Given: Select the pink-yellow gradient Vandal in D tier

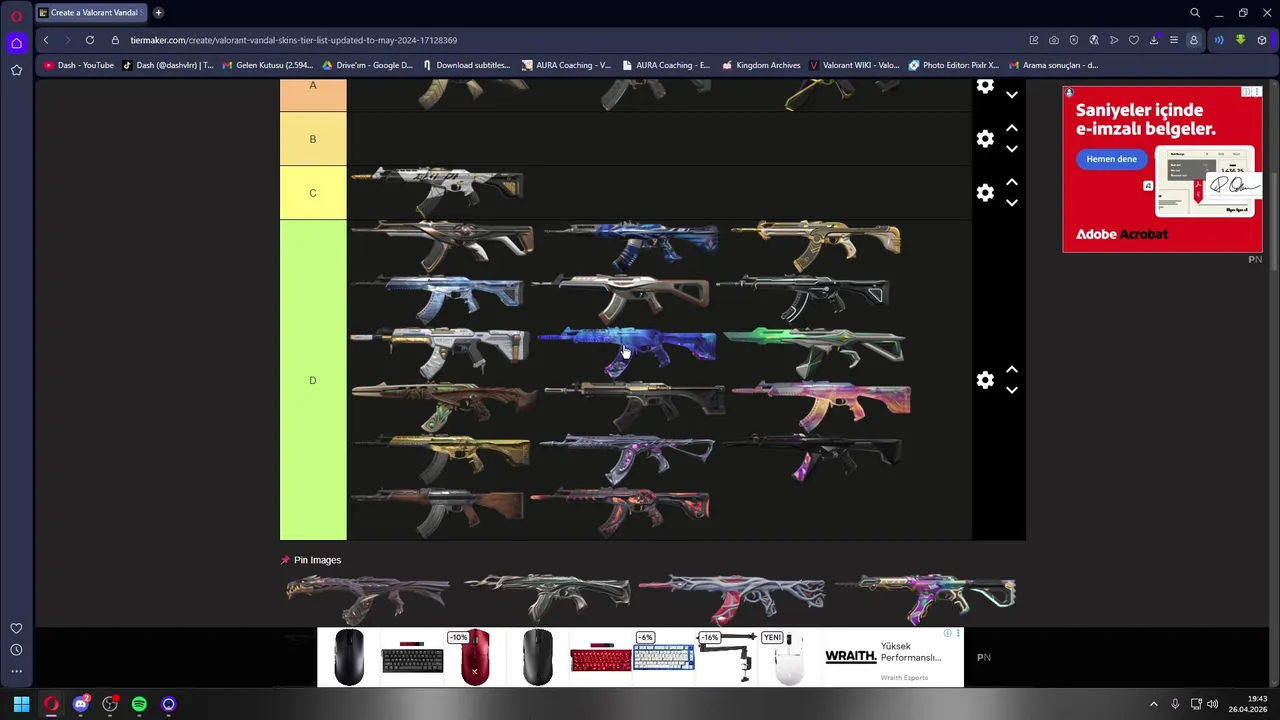Looking at the screenshot, I should [821, 405].
